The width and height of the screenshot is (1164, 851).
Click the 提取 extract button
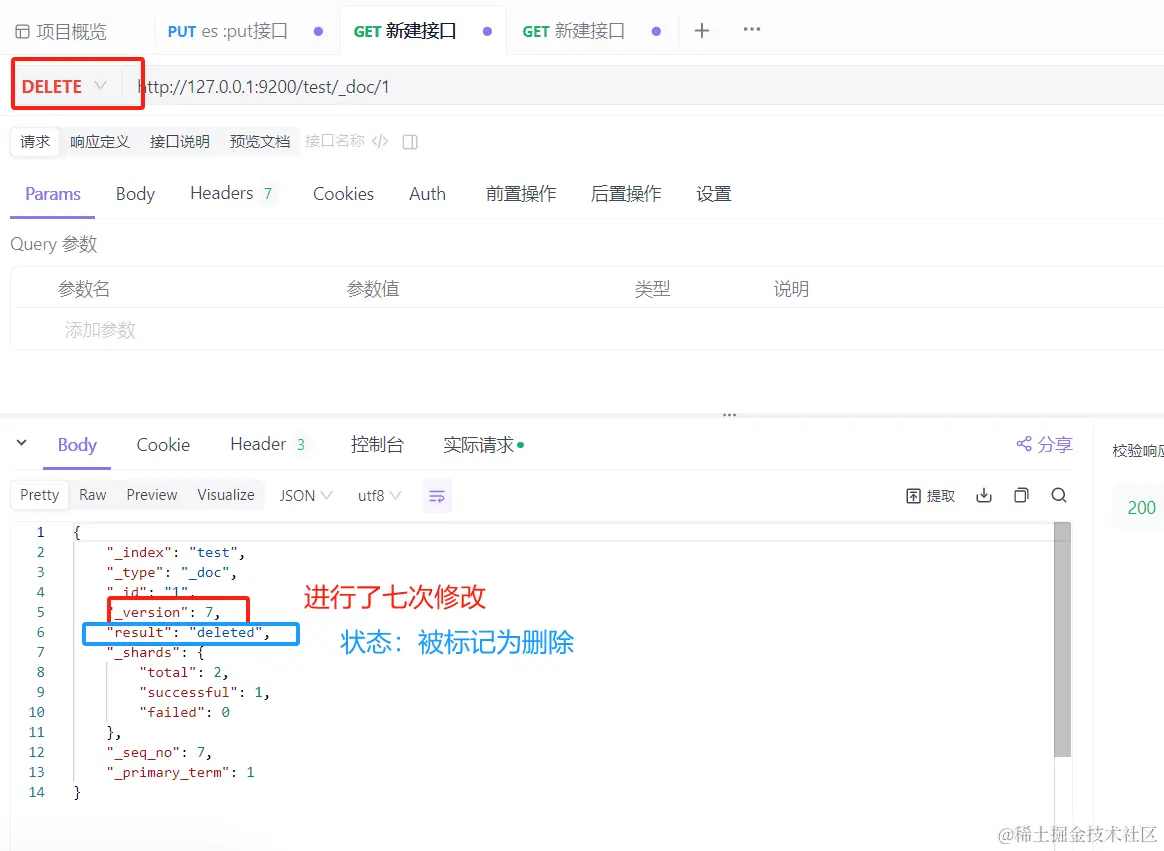click(930, 495)
